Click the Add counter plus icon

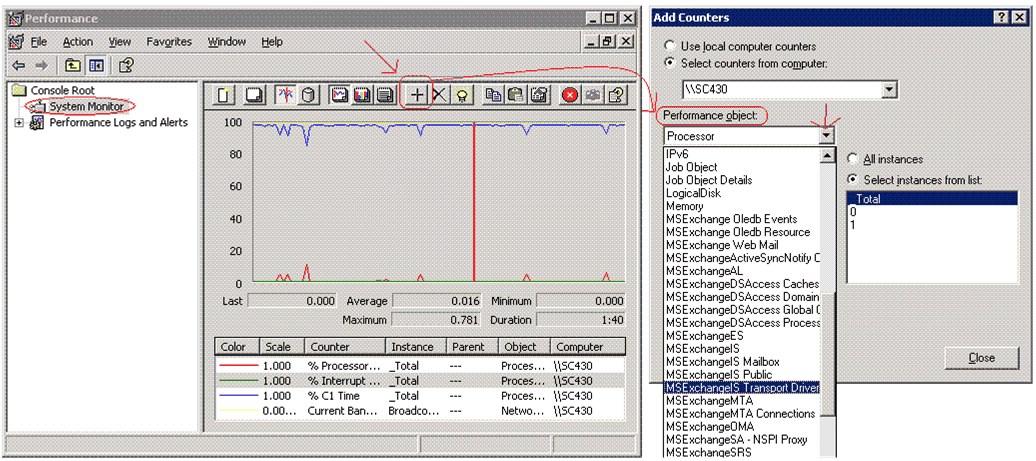418,95
